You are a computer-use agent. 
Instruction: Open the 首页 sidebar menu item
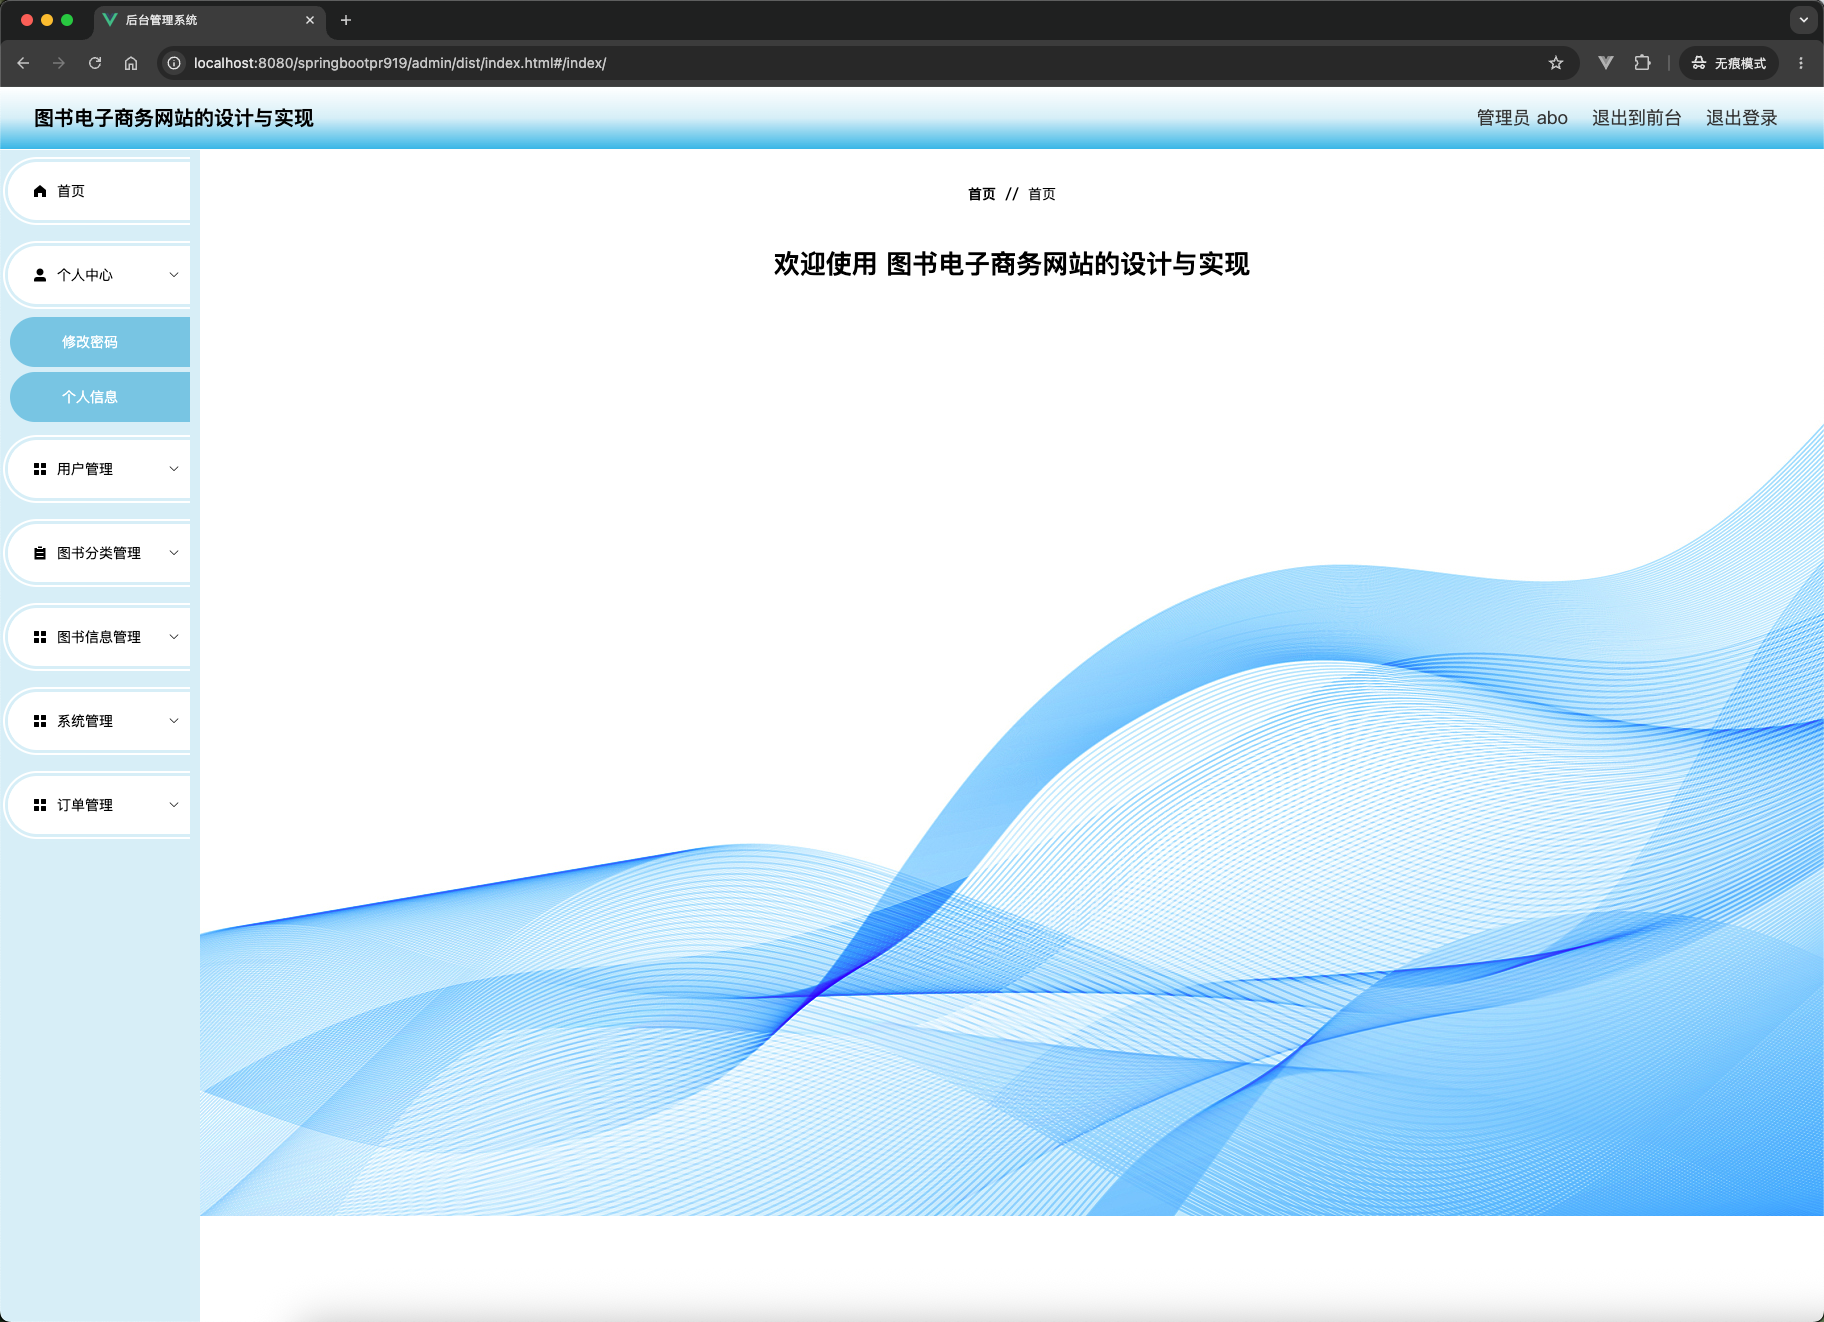pos(99,191)
